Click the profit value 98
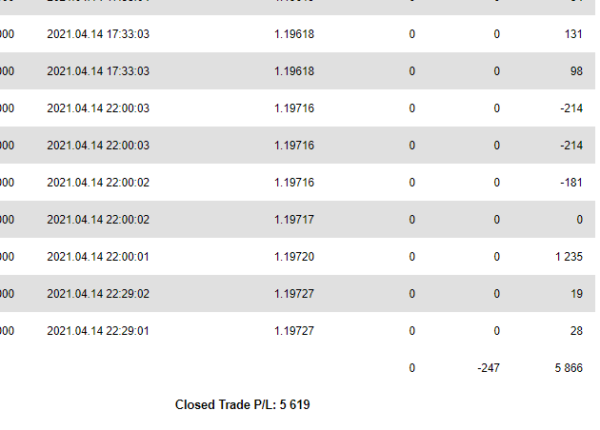 tap(577, 71)
